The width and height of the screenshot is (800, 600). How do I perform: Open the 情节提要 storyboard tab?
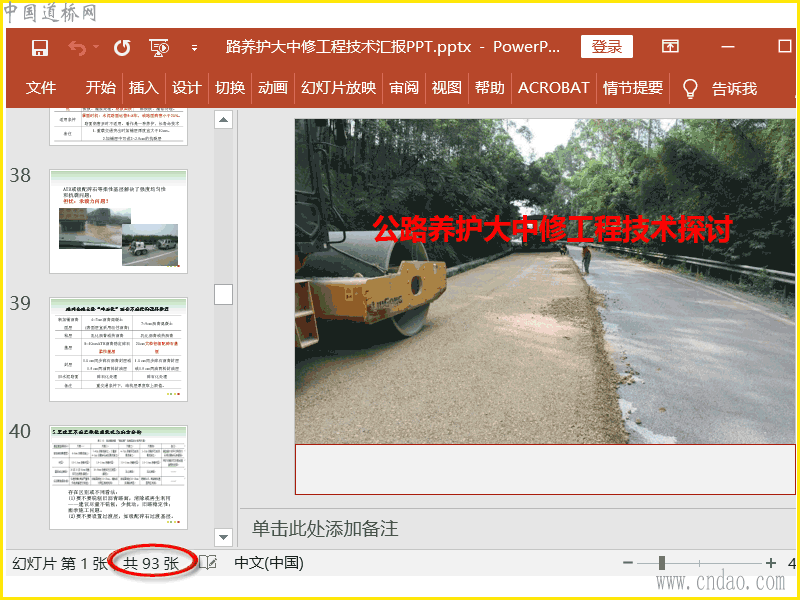[633, 88]
